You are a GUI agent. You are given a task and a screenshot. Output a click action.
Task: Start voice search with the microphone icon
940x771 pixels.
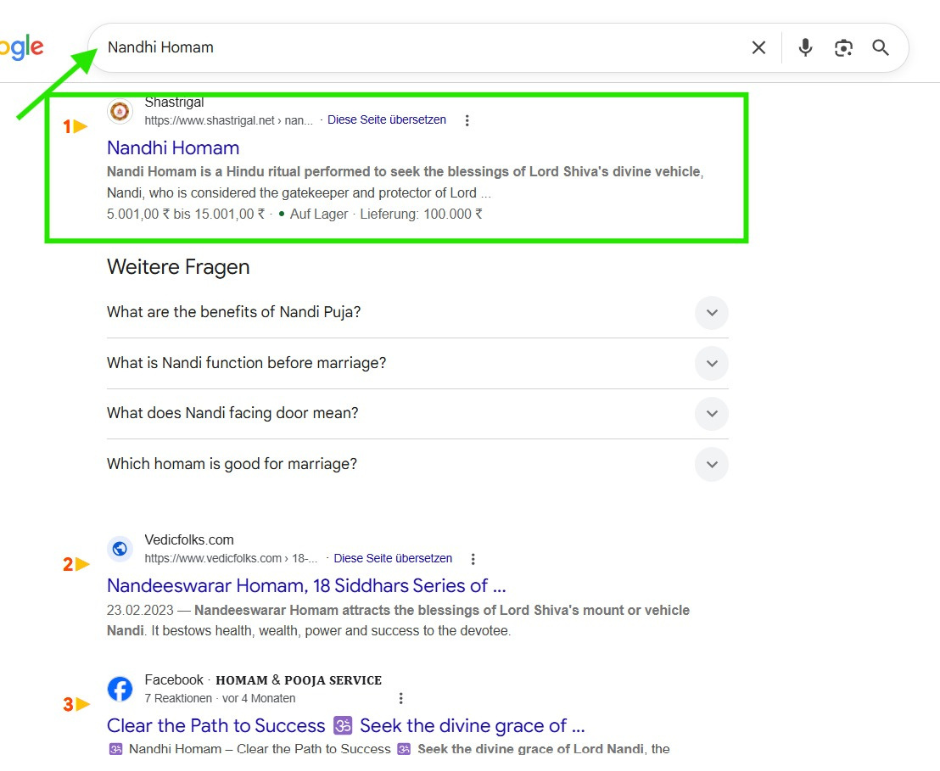805,47
